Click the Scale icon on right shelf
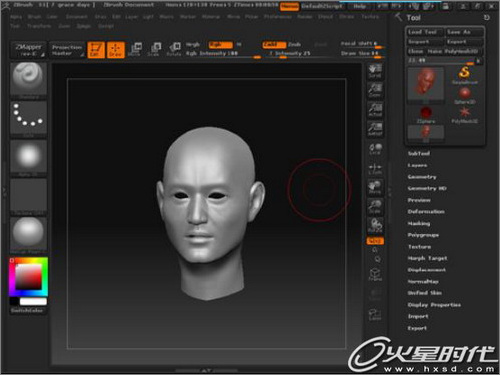500x375 pixels. pyautogui.click(x=375, y=207)
